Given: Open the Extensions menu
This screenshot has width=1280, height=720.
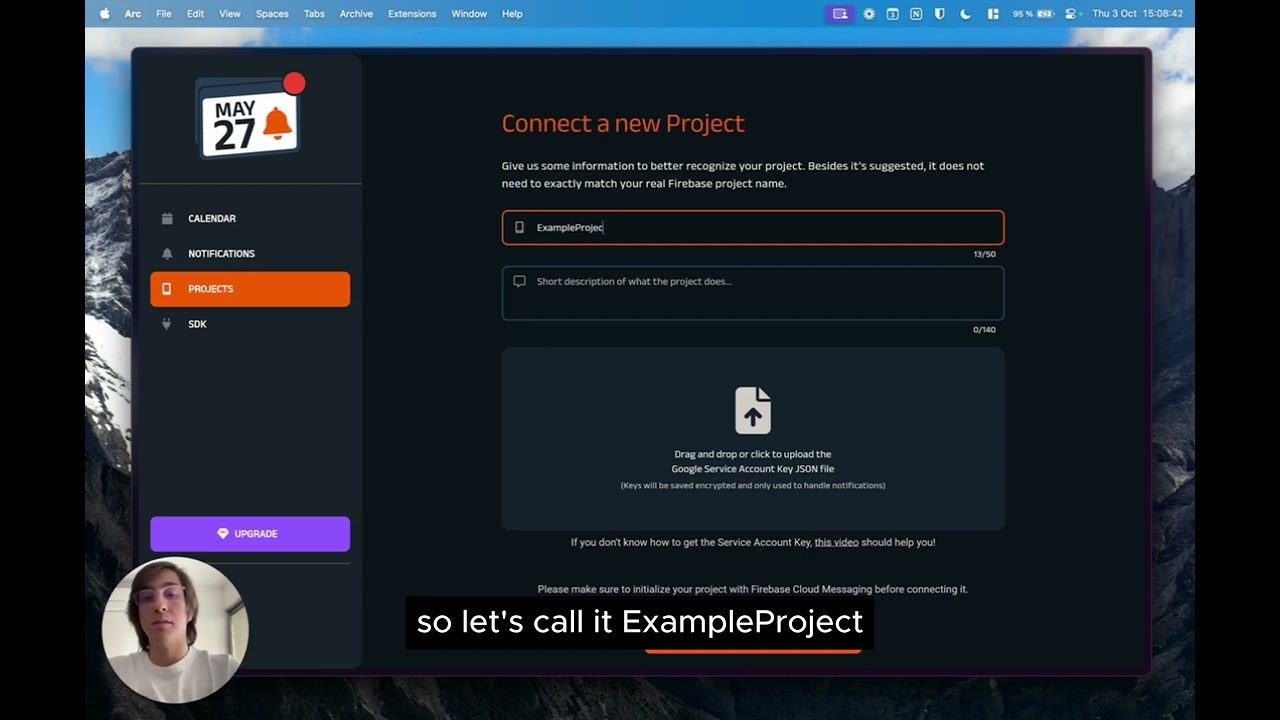Looking at the screenshot, I should (412, 14).
